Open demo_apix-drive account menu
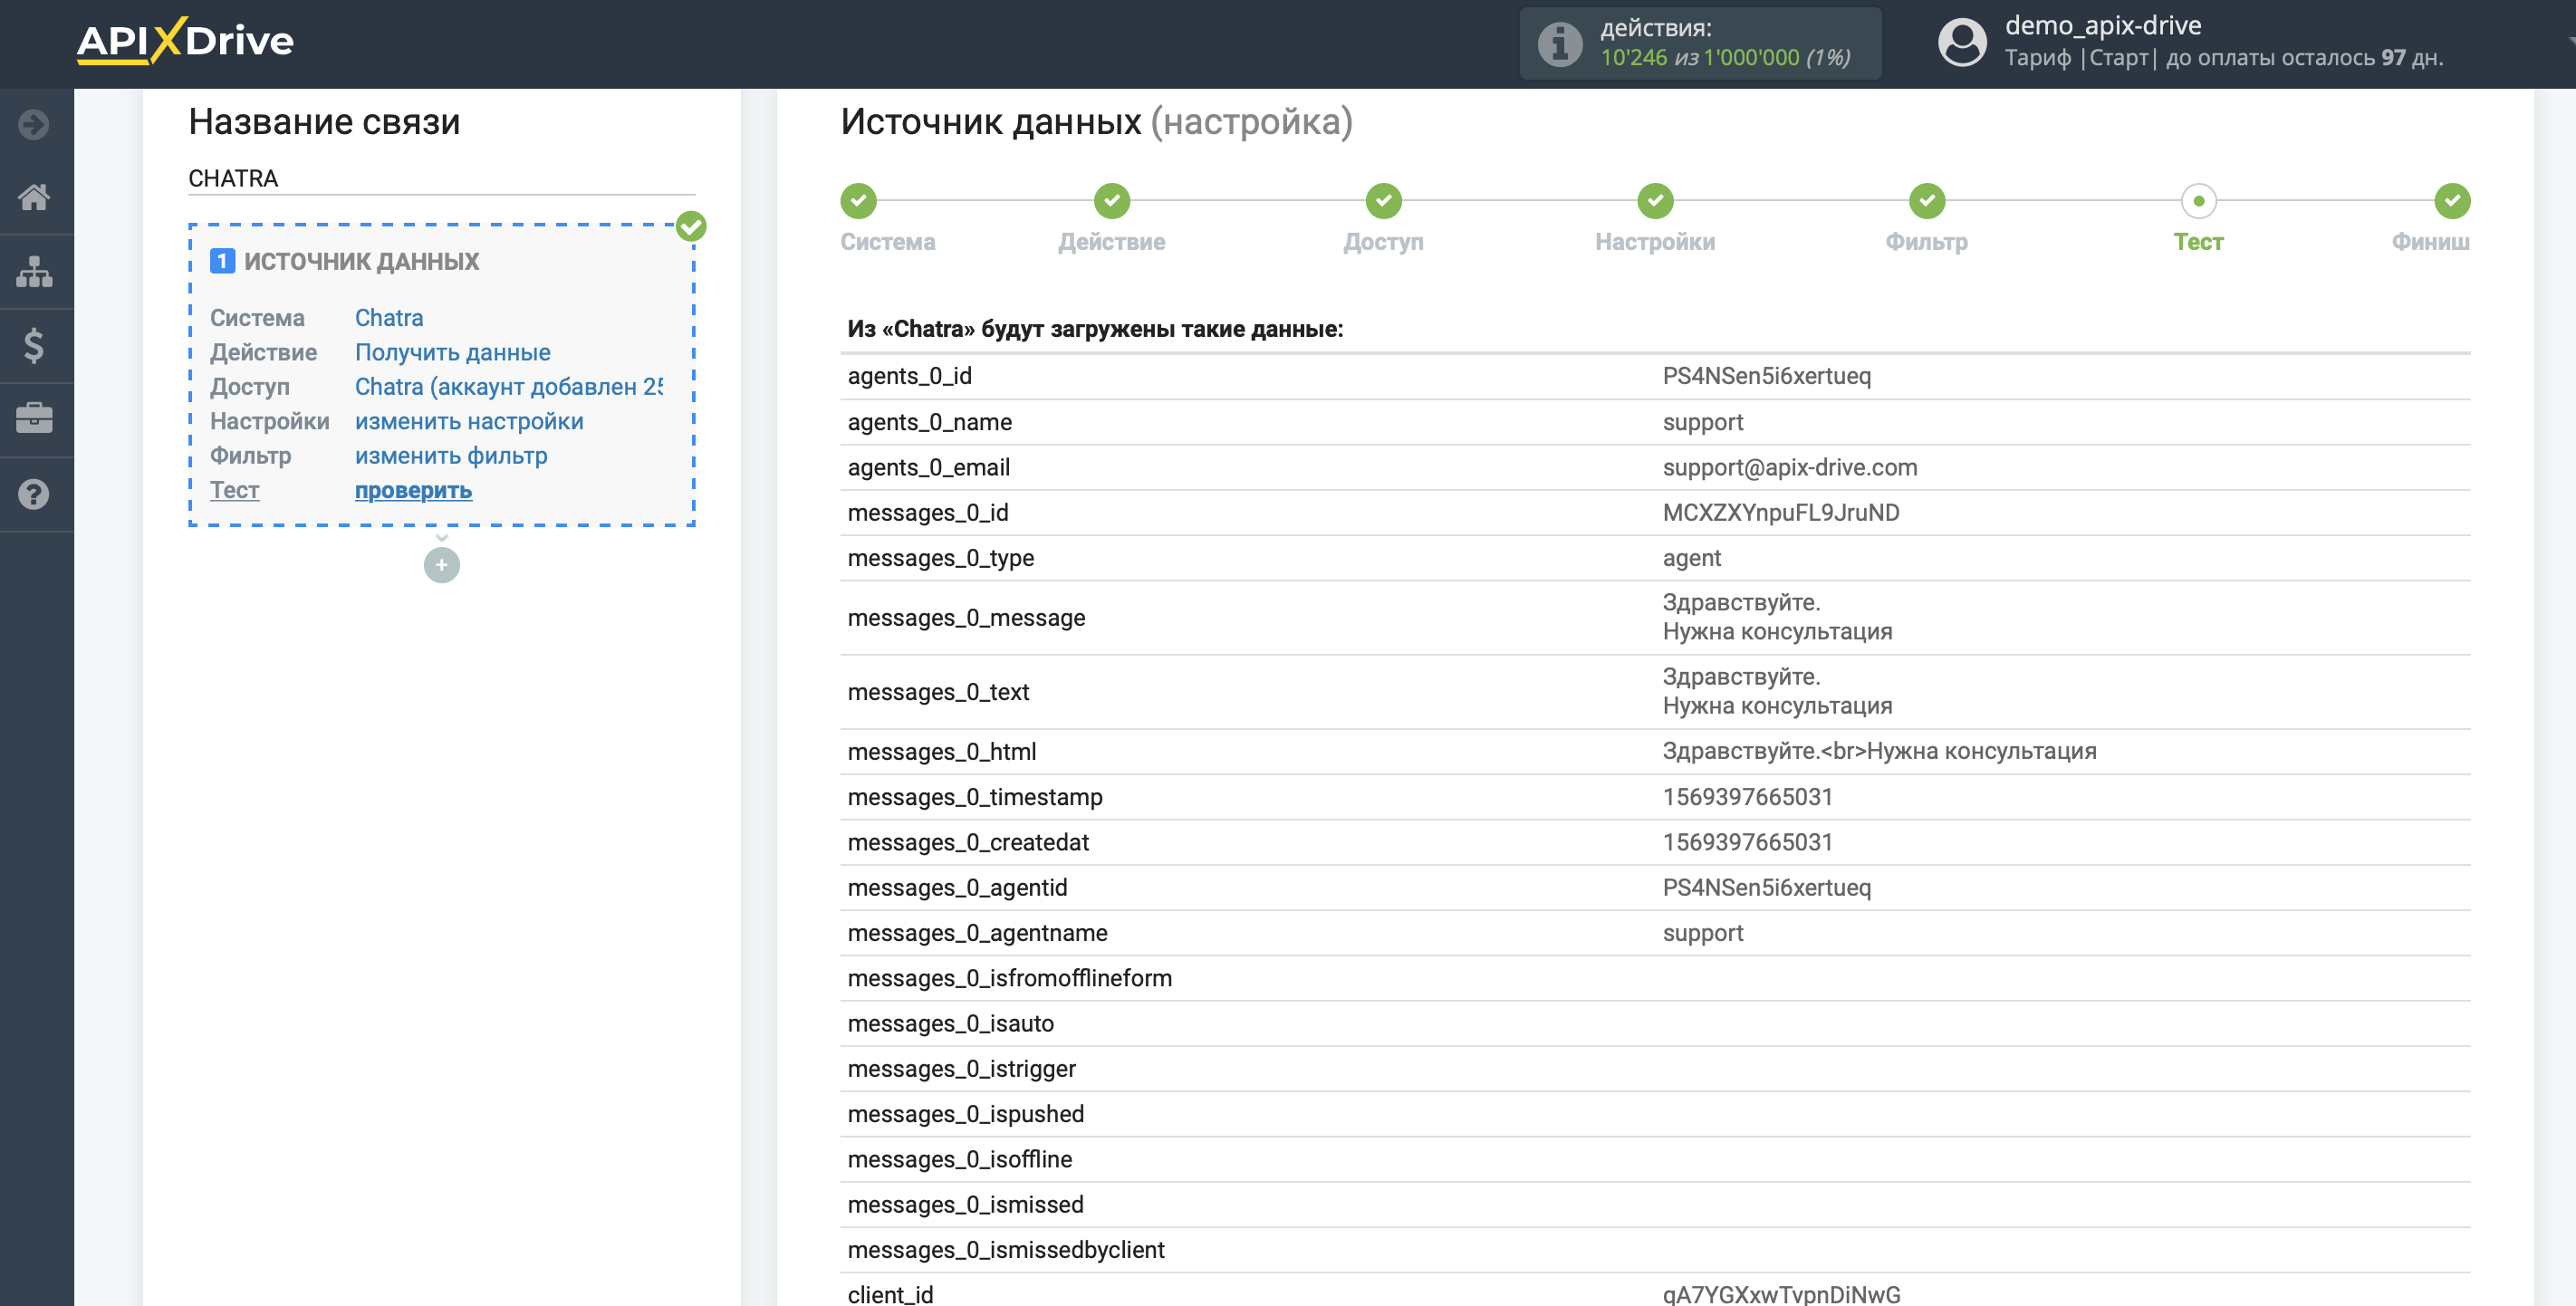 pyautogui.click(x=2102, y=25)
